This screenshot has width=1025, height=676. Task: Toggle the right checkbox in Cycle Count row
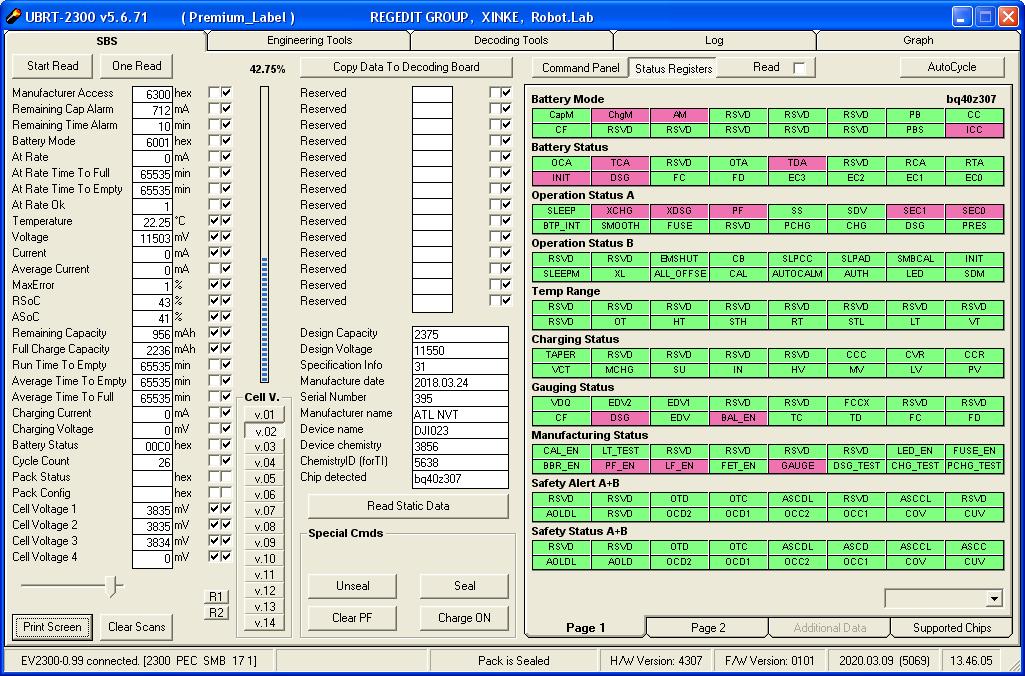click(x=226, y=461)
